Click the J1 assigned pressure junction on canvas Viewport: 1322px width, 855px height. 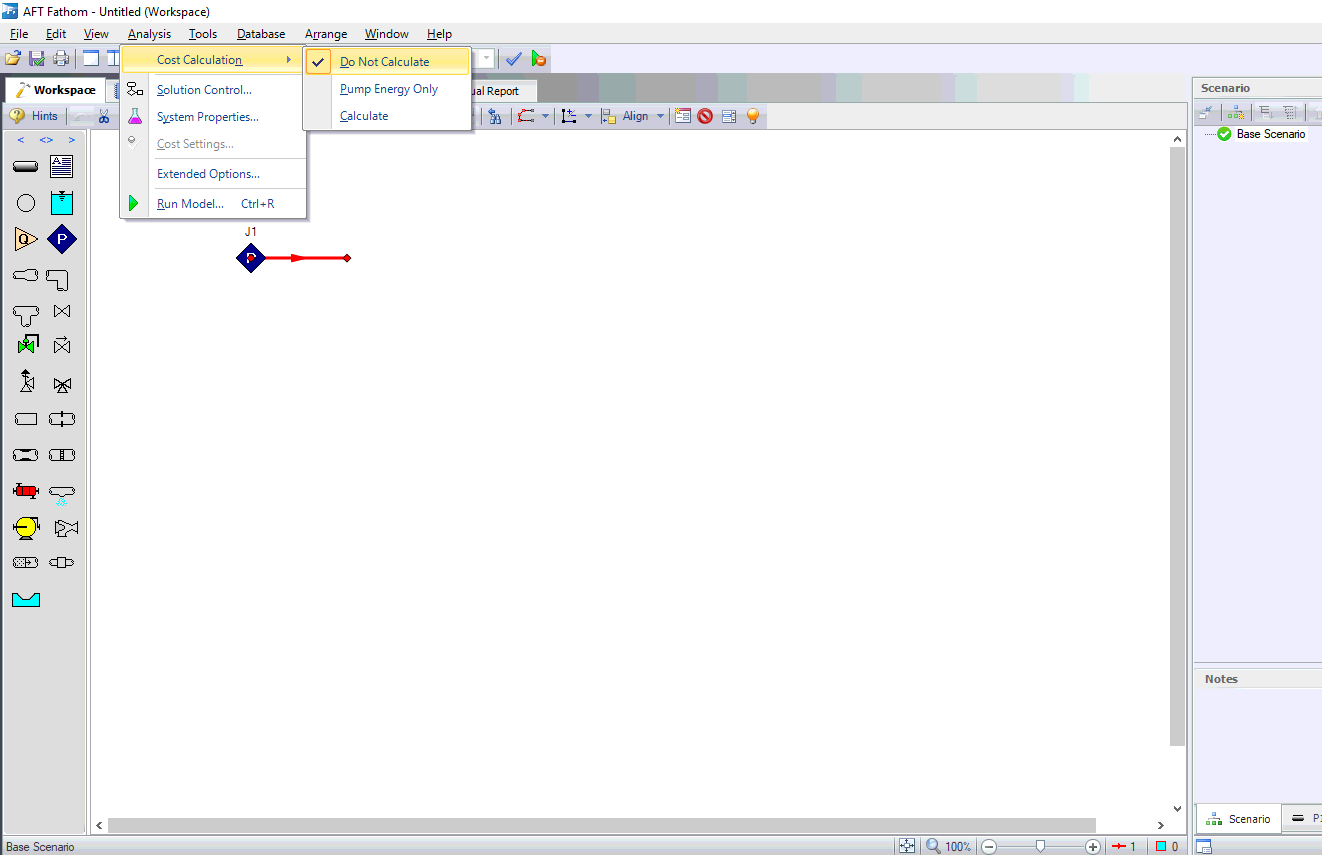[251, 258]
